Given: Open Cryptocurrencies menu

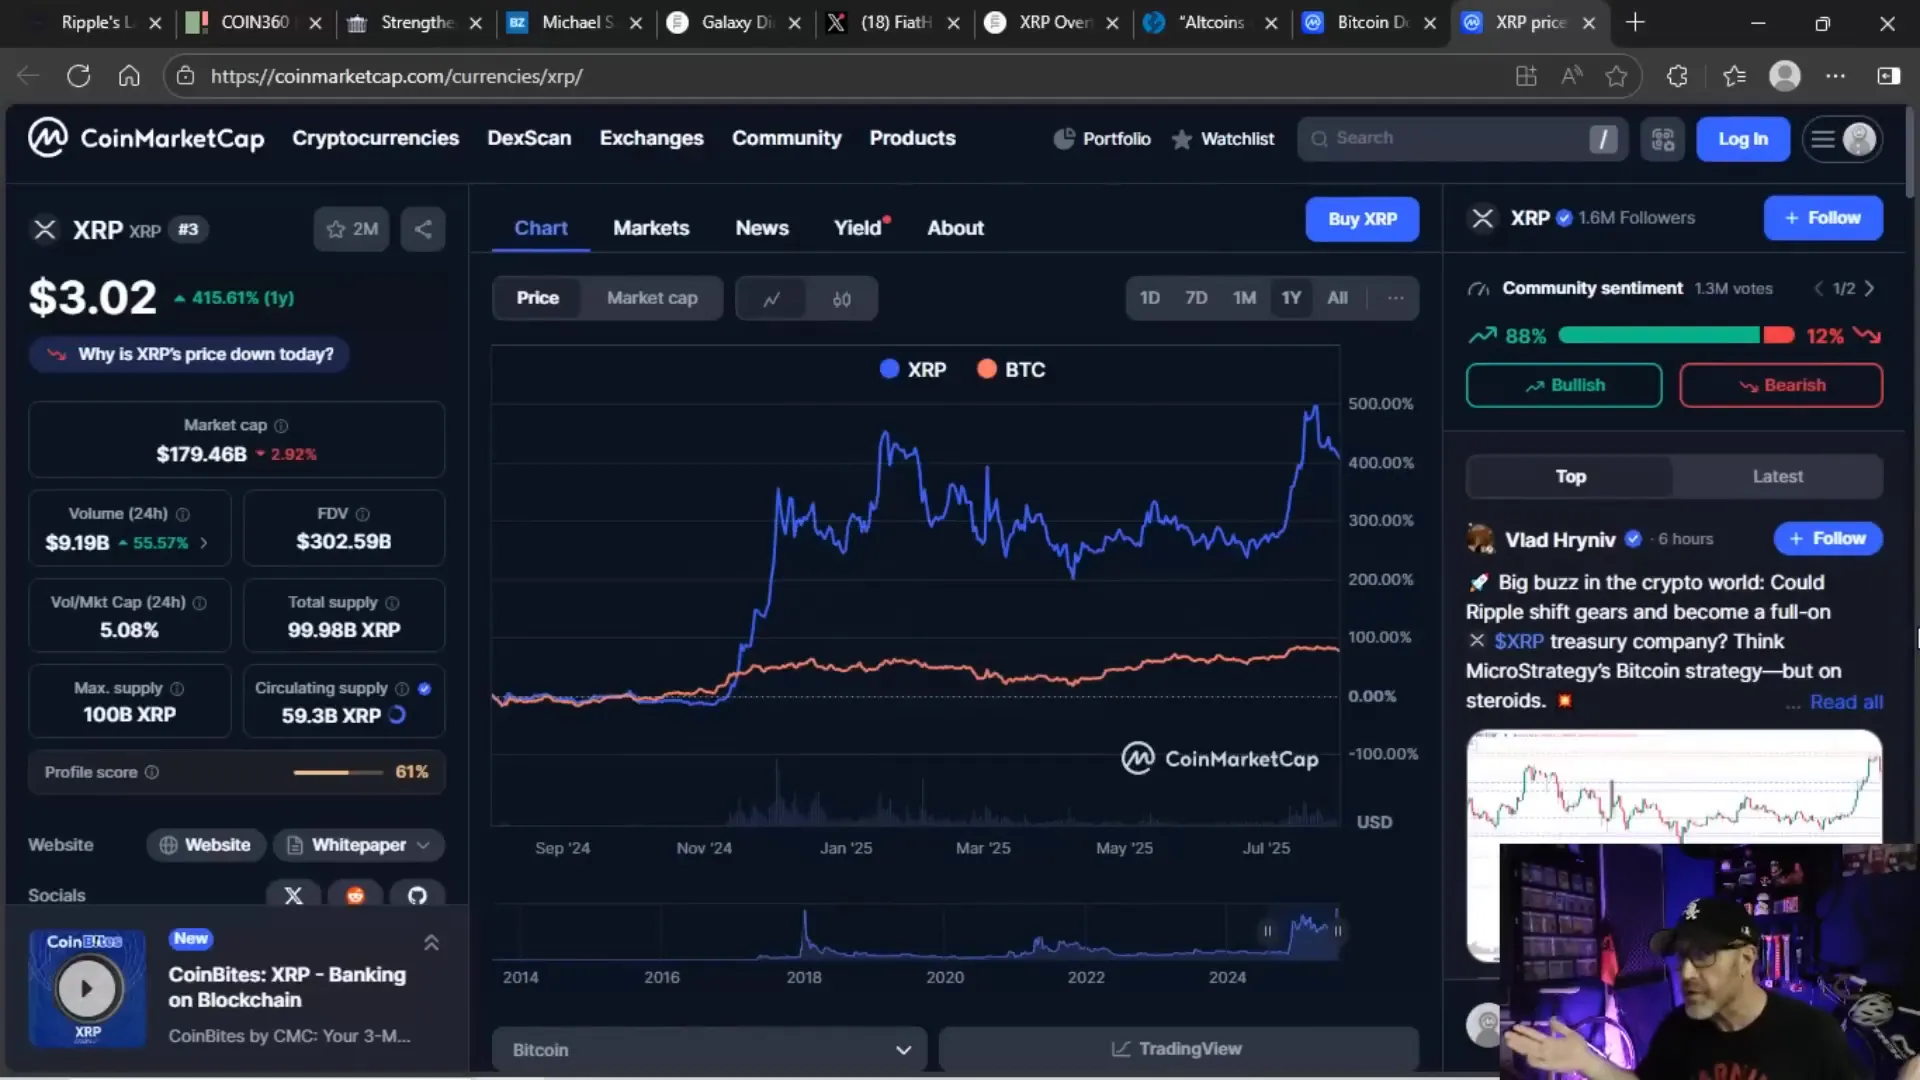Looking at the screenshot, I should point(375,138).
